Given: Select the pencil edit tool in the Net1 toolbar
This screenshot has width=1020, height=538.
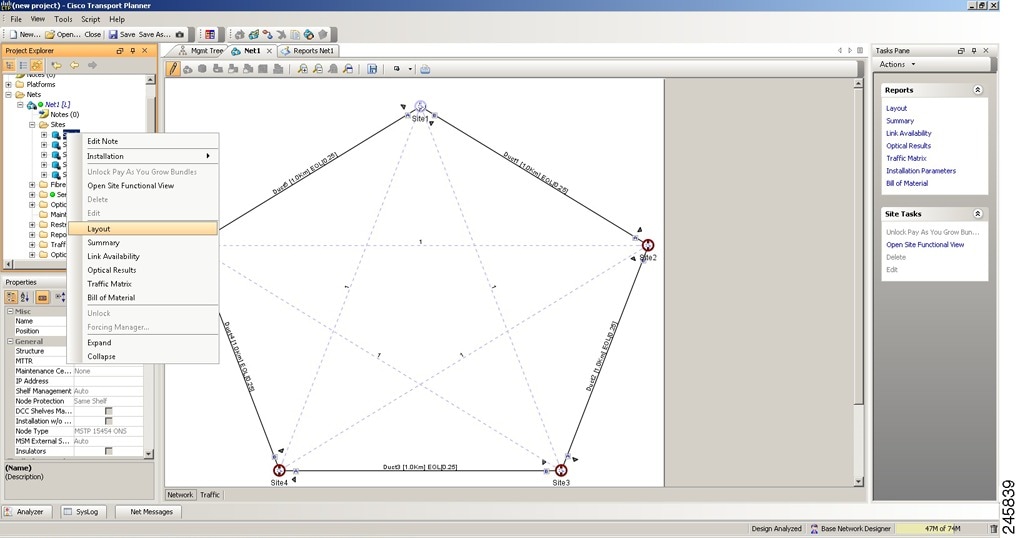Looking at the screenshot, I should click(x=173, y=68).
